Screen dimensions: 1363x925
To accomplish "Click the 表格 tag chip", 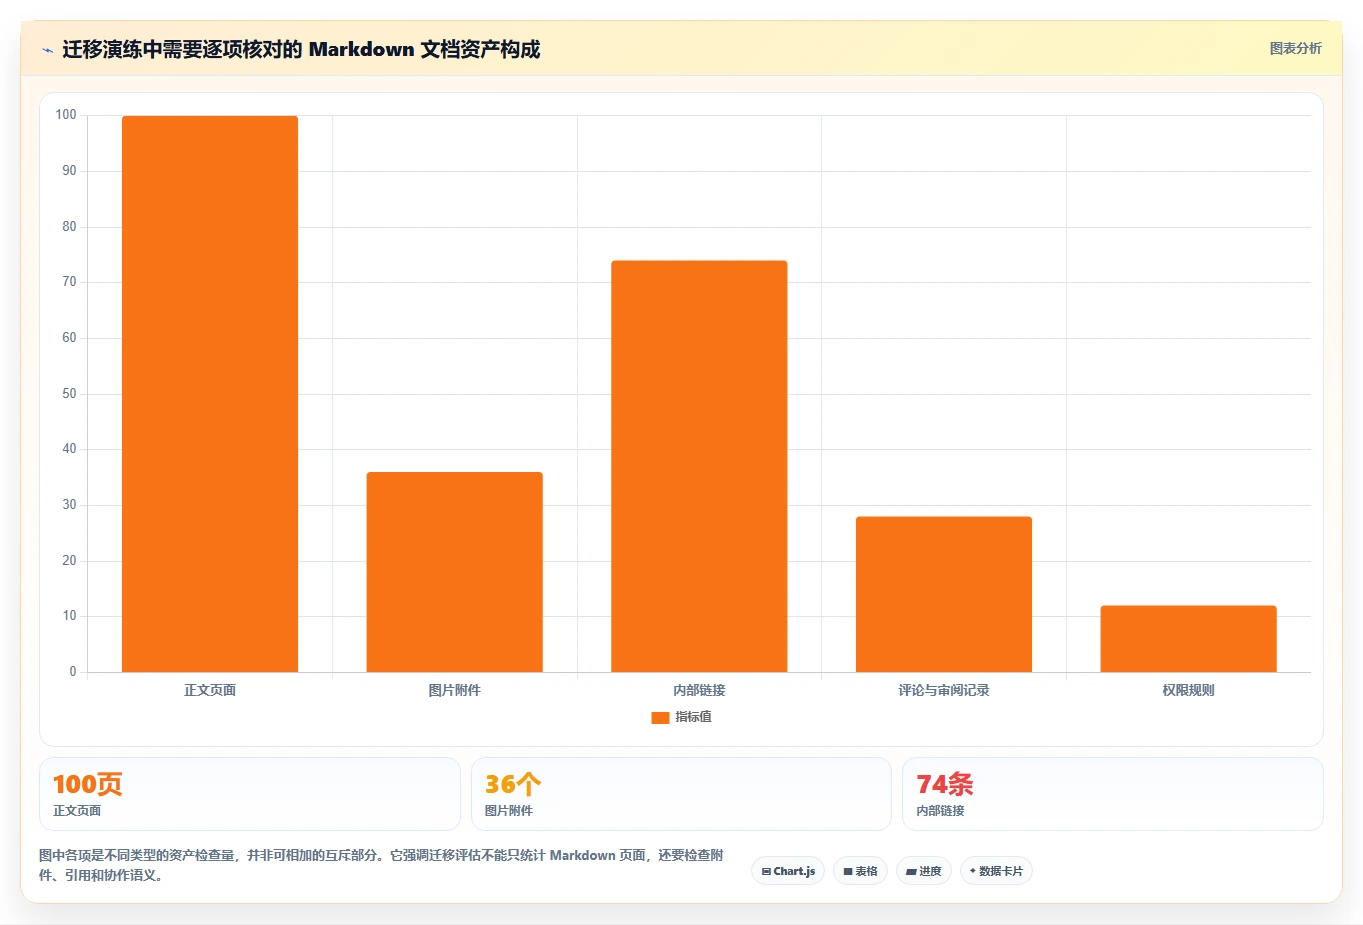I will 860,871.
